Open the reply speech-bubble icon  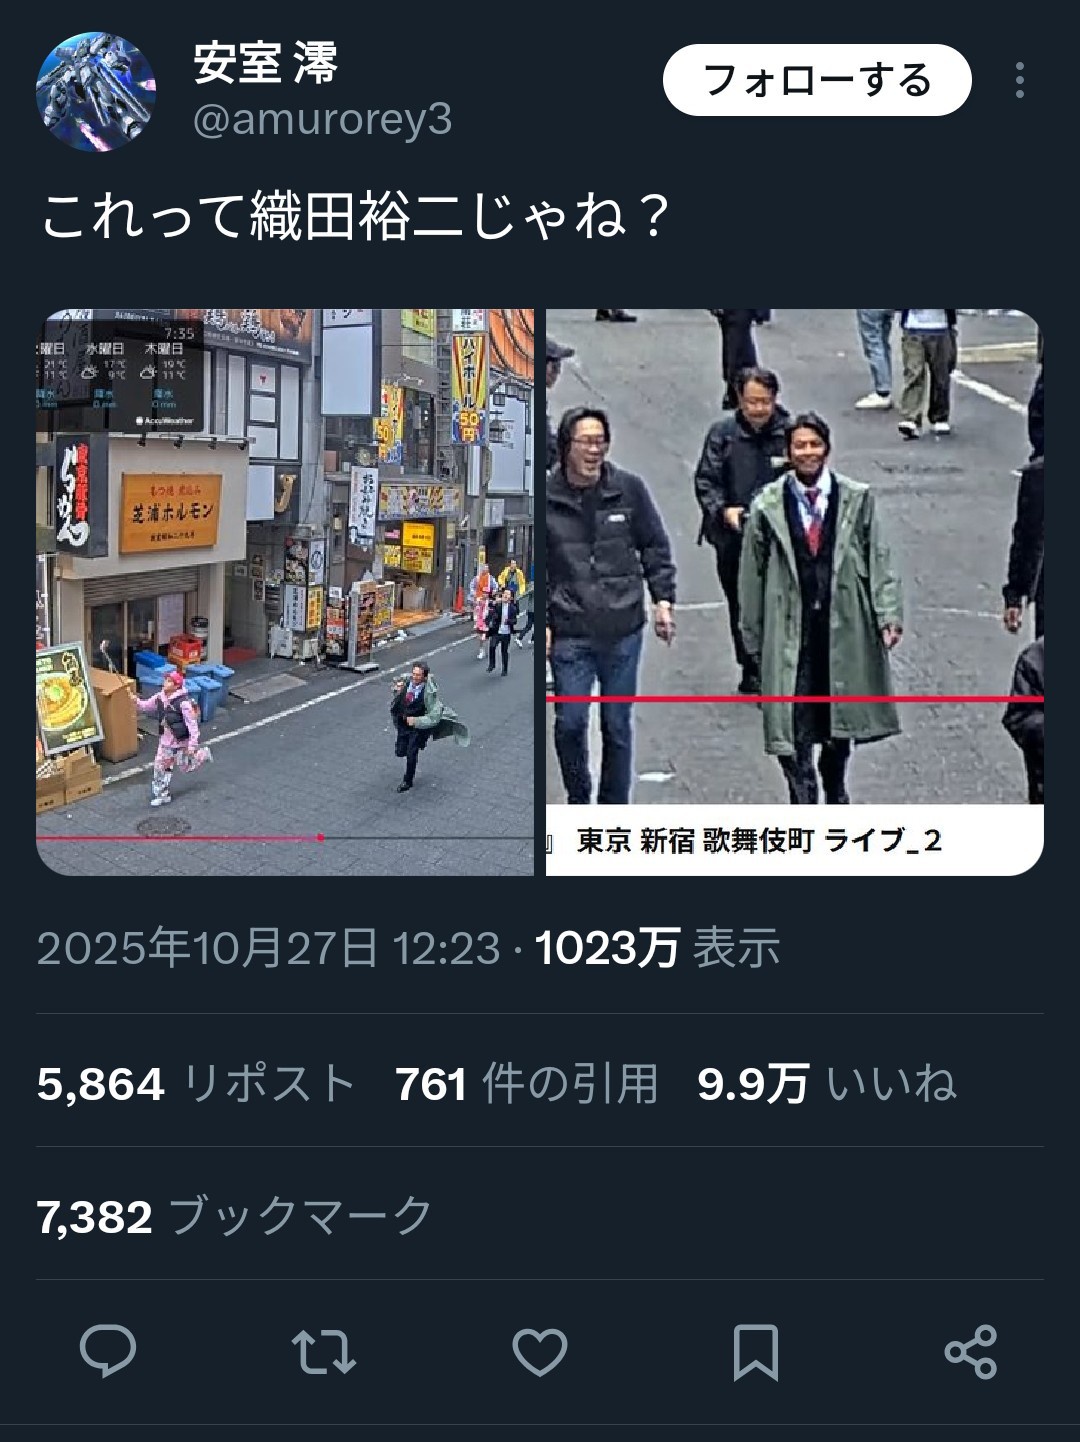click(108, 1352)
